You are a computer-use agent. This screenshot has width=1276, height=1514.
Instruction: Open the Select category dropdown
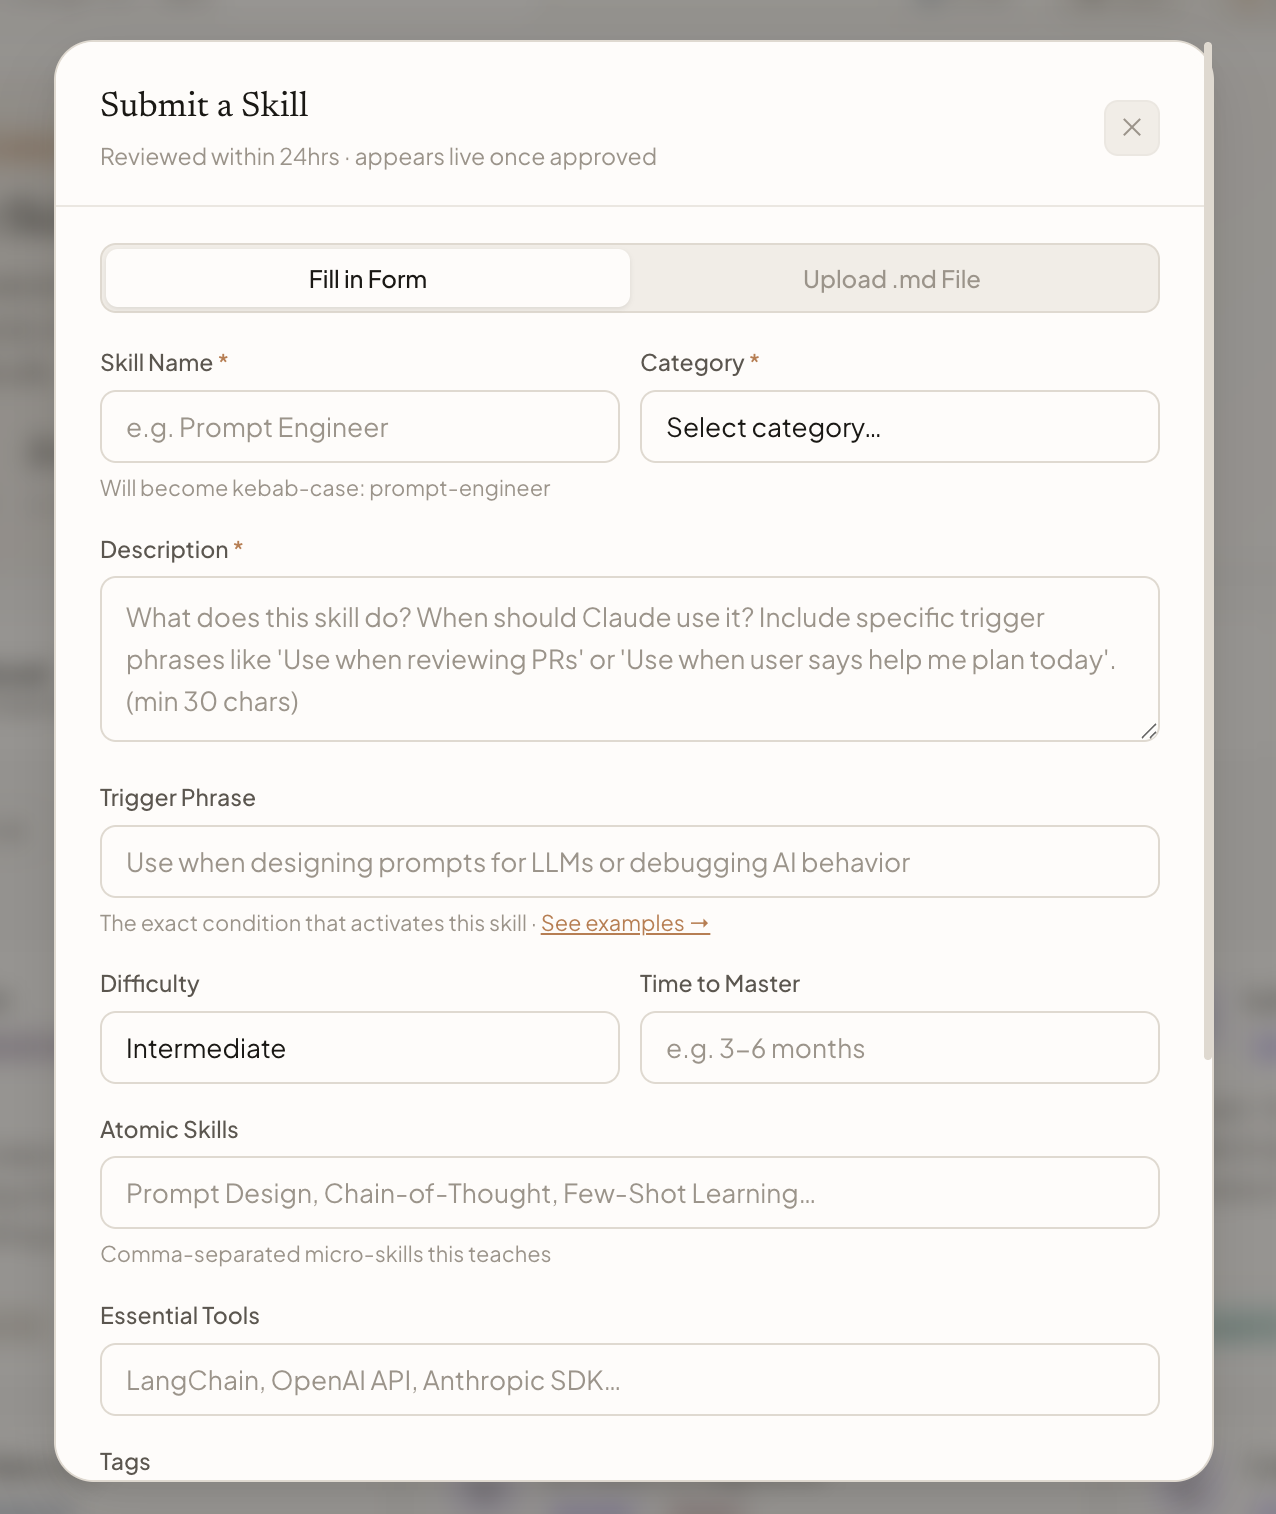pos(899,427)
